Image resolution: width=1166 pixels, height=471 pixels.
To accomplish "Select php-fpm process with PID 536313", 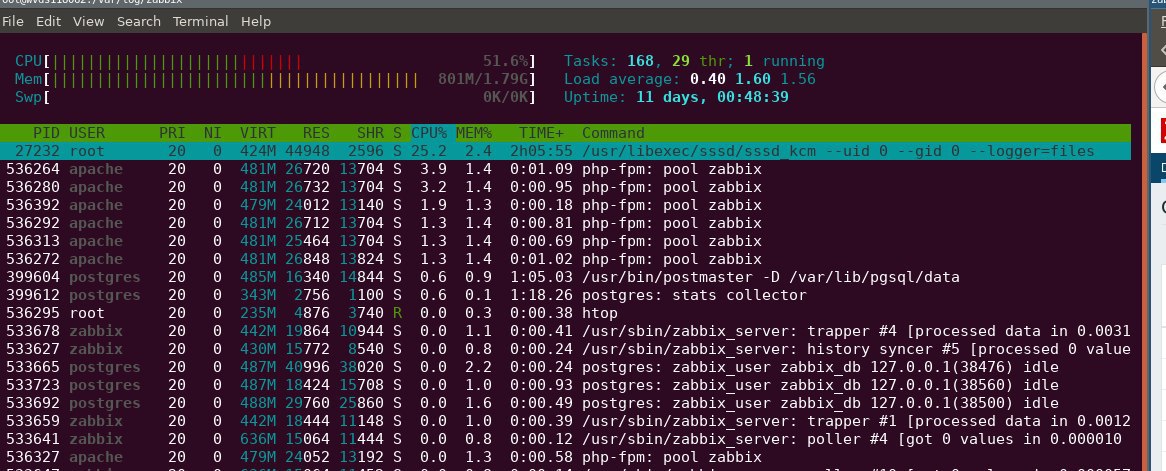I will (x=565, y=241).
